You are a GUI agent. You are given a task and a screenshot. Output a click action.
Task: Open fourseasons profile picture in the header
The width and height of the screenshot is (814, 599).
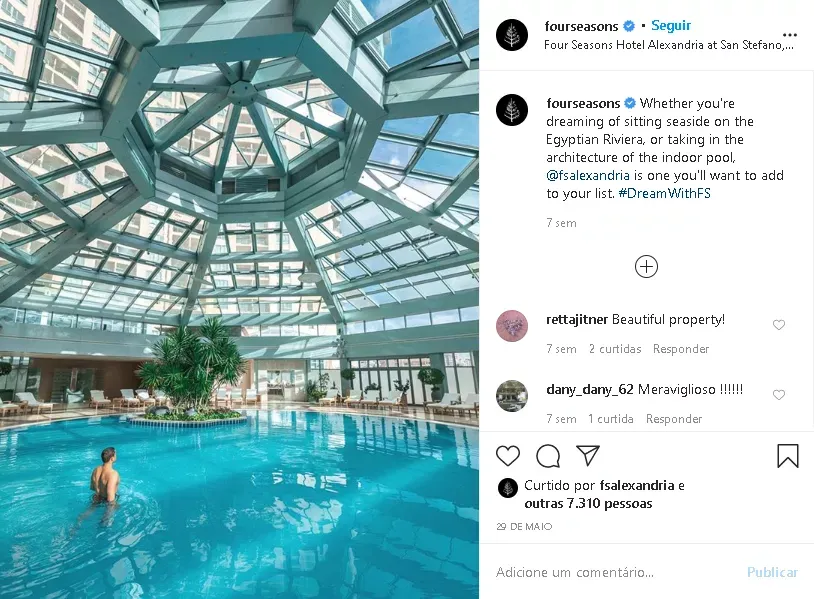pos(512,35)
